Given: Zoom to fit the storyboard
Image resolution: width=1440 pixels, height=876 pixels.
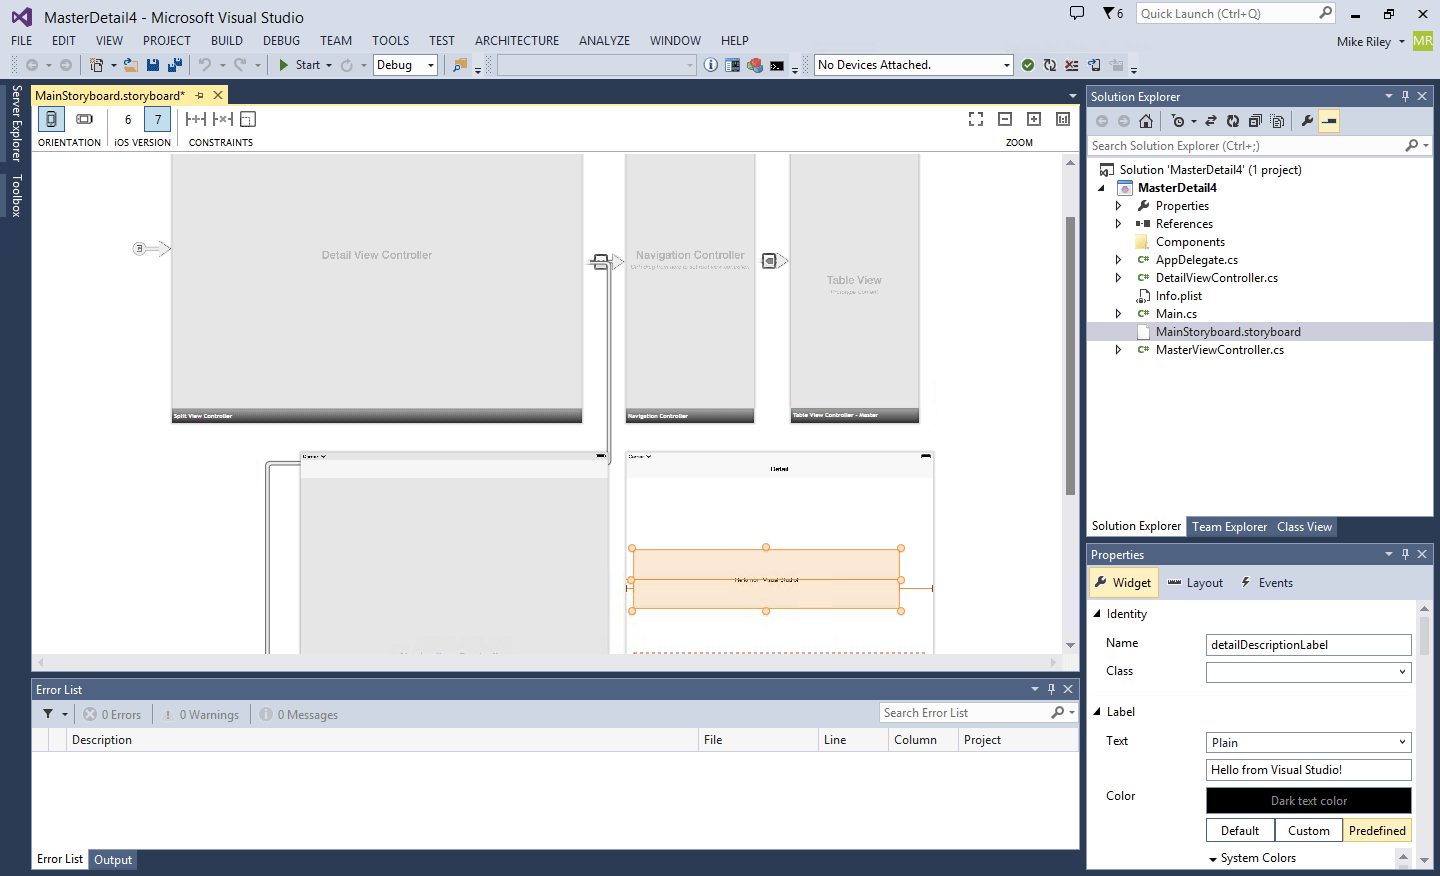Looking at the screenshot, I should (x=976, y=119).
